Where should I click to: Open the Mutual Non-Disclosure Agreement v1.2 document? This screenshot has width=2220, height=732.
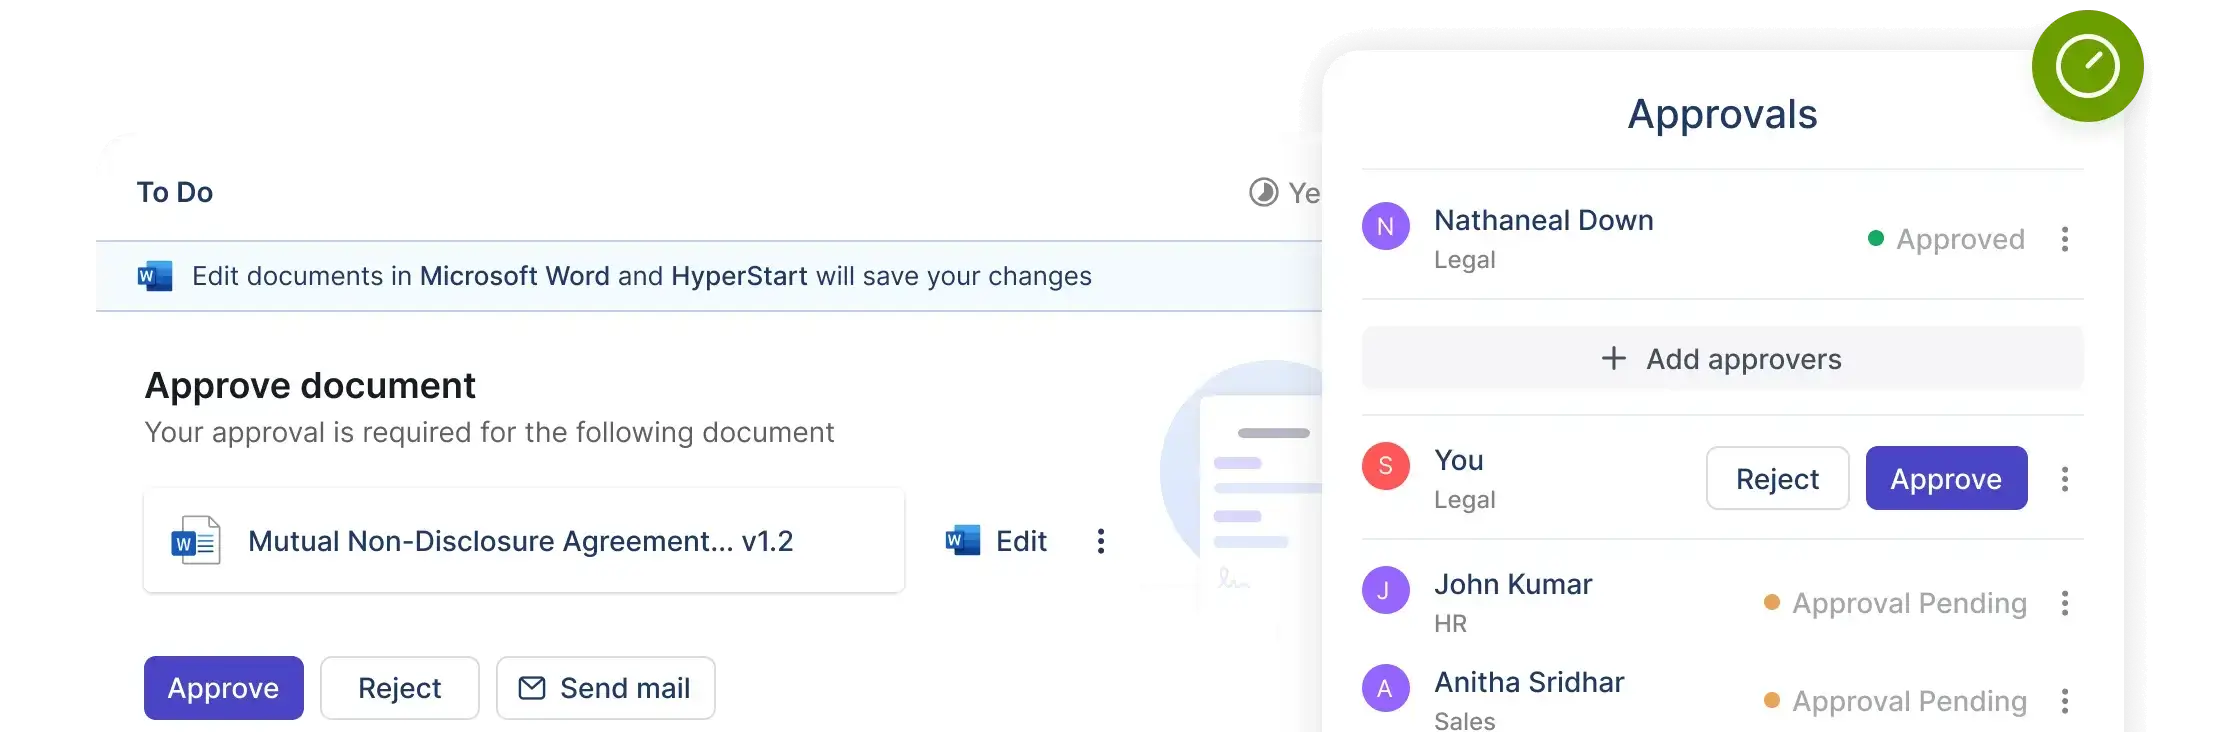tap(521, 541)
